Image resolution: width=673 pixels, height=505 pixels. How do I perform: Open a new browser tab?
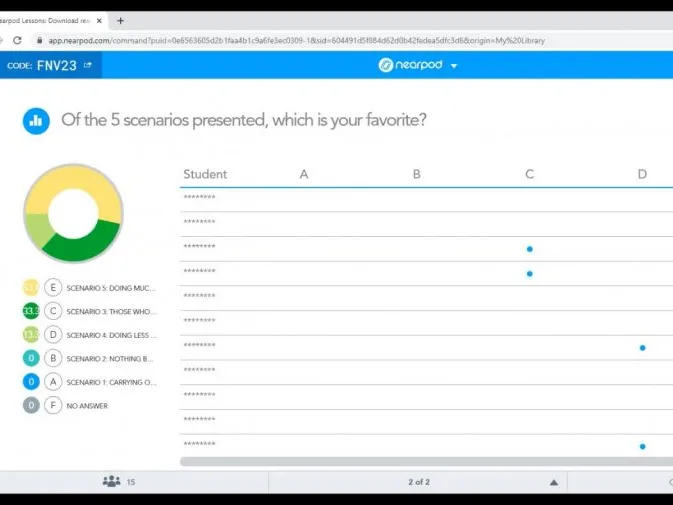click(x=121, y=21)
